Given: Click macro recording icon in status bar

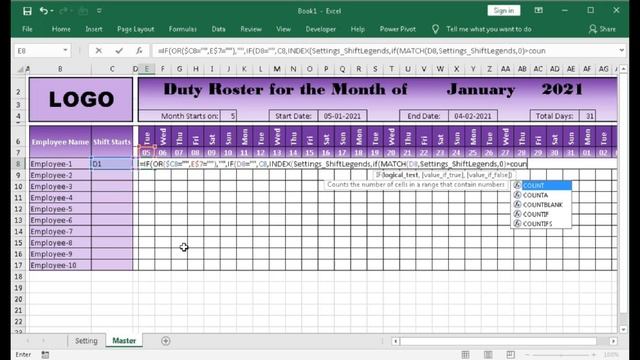Looking at the screenshot, I should pos(45,355).
